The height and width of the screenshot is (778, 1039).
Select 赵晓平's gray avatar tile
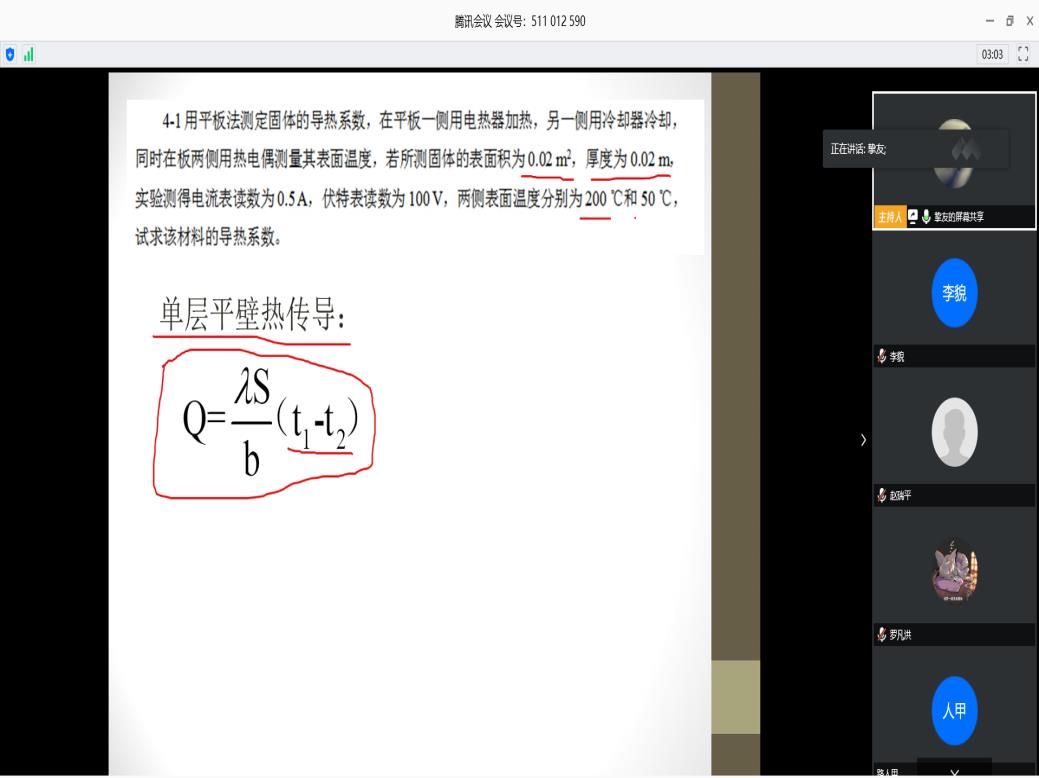954,433
